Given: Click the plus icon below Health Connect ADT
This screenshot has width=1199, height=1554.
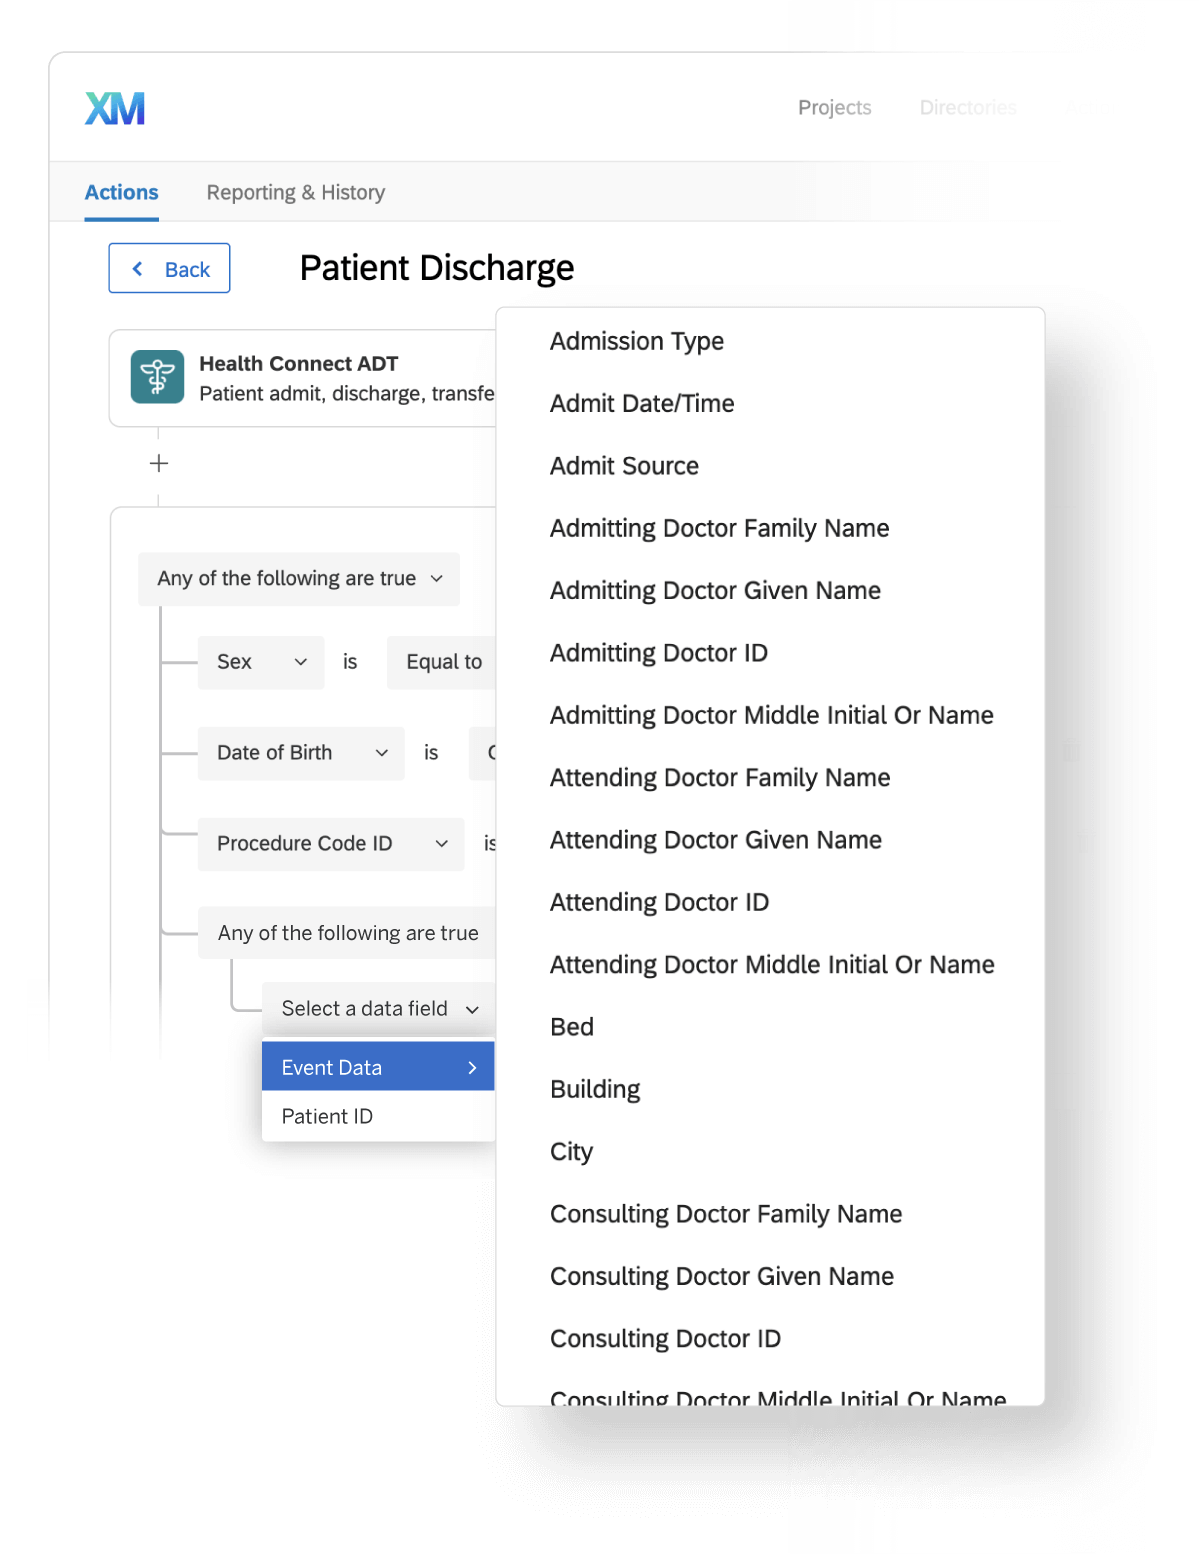Looking at the screenshot, I should pyautogui.click(x=159, y=463).
